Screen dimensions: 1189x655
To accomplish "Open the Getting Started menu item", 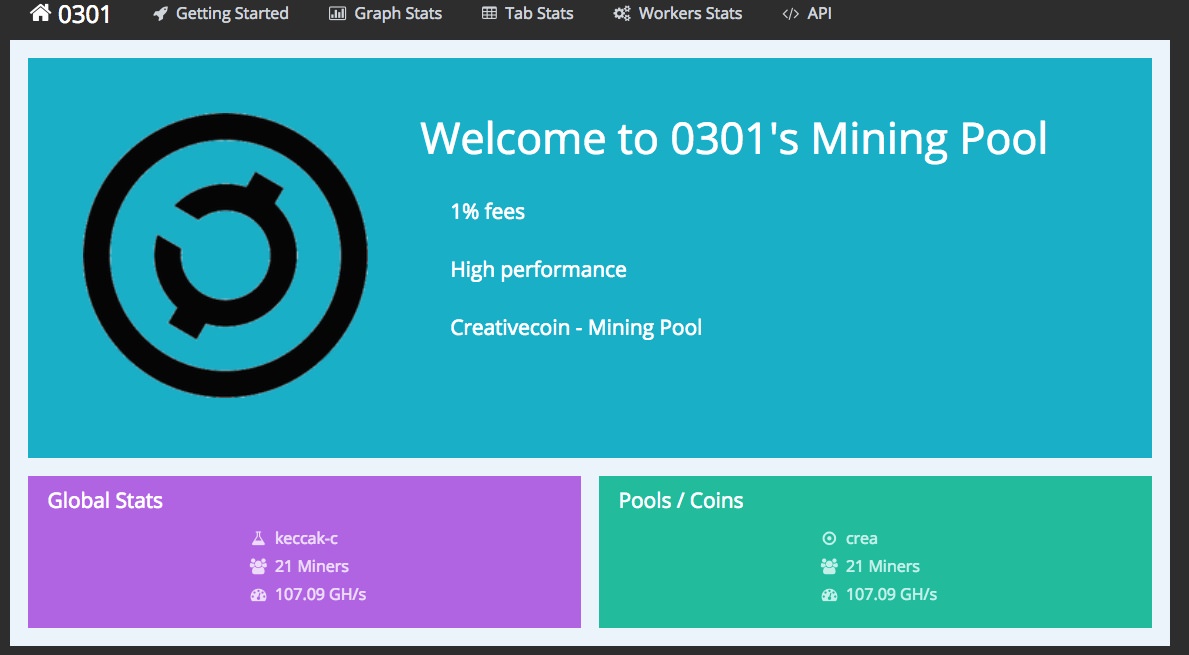I will (232, 14).
